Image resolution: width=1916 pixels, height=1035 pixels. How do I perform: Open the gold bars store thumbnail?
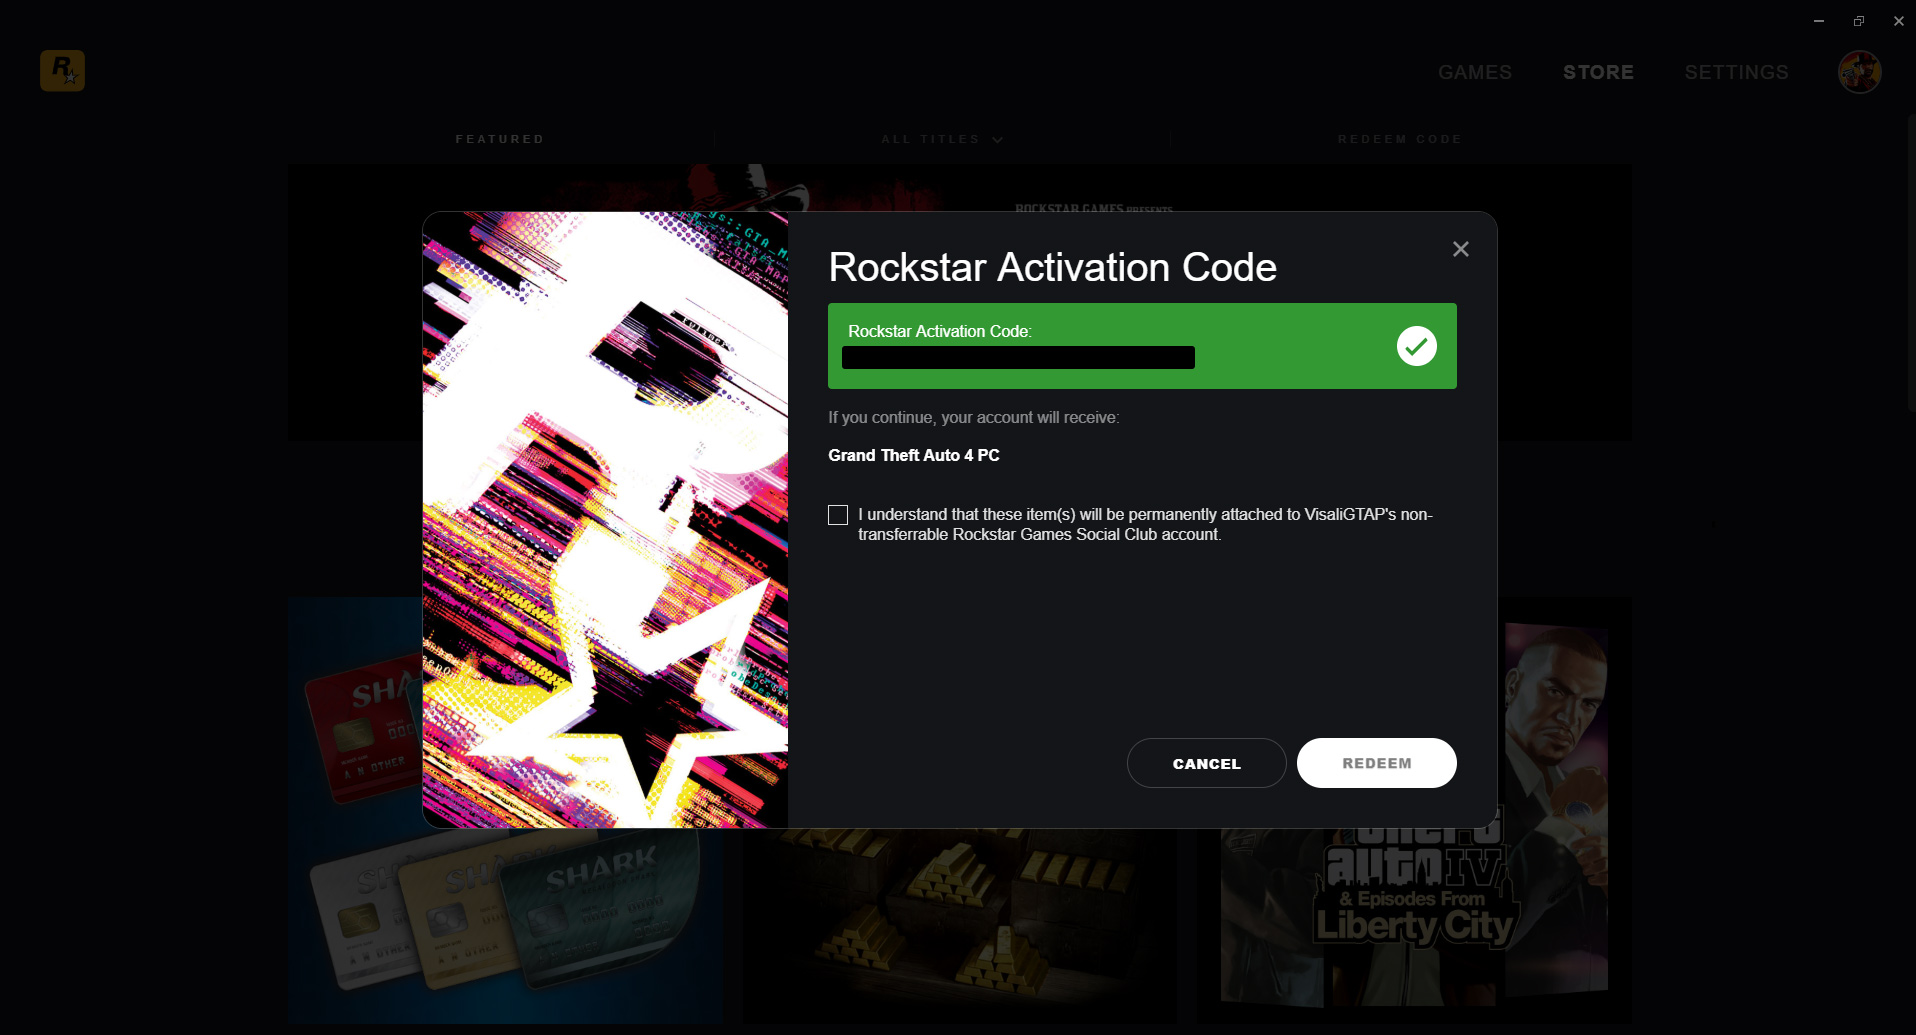tap(960, 925)
